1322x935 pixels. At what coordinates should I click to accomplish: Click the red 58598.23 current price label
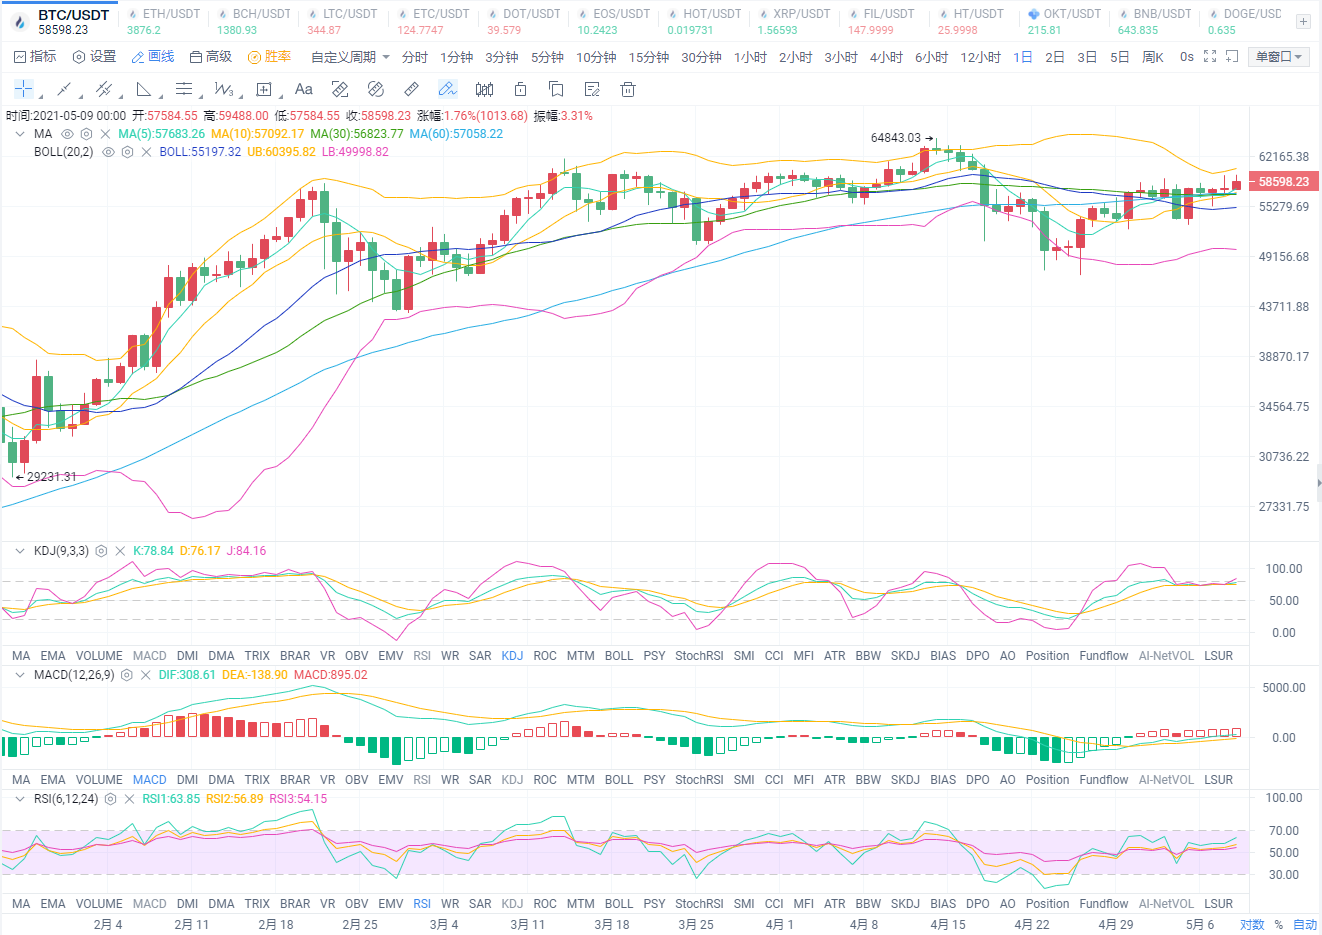pyautogui.click(x=1284, y=182)
